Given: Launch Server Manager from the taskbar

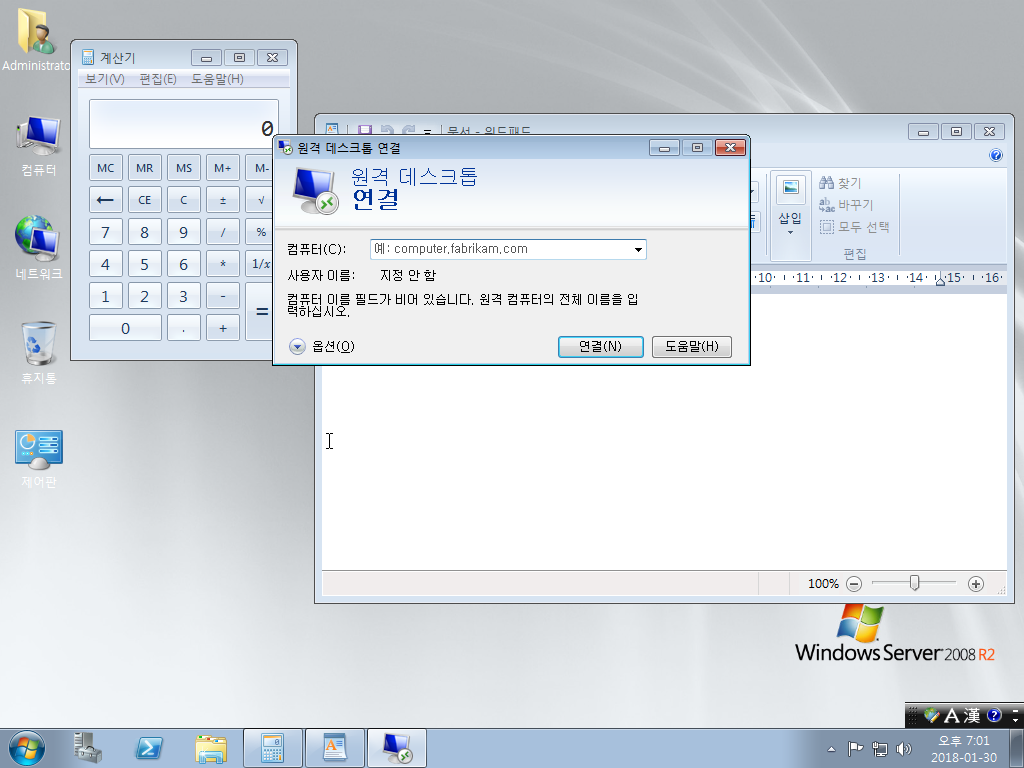Looking at the screenshot, I should (88, 748).
